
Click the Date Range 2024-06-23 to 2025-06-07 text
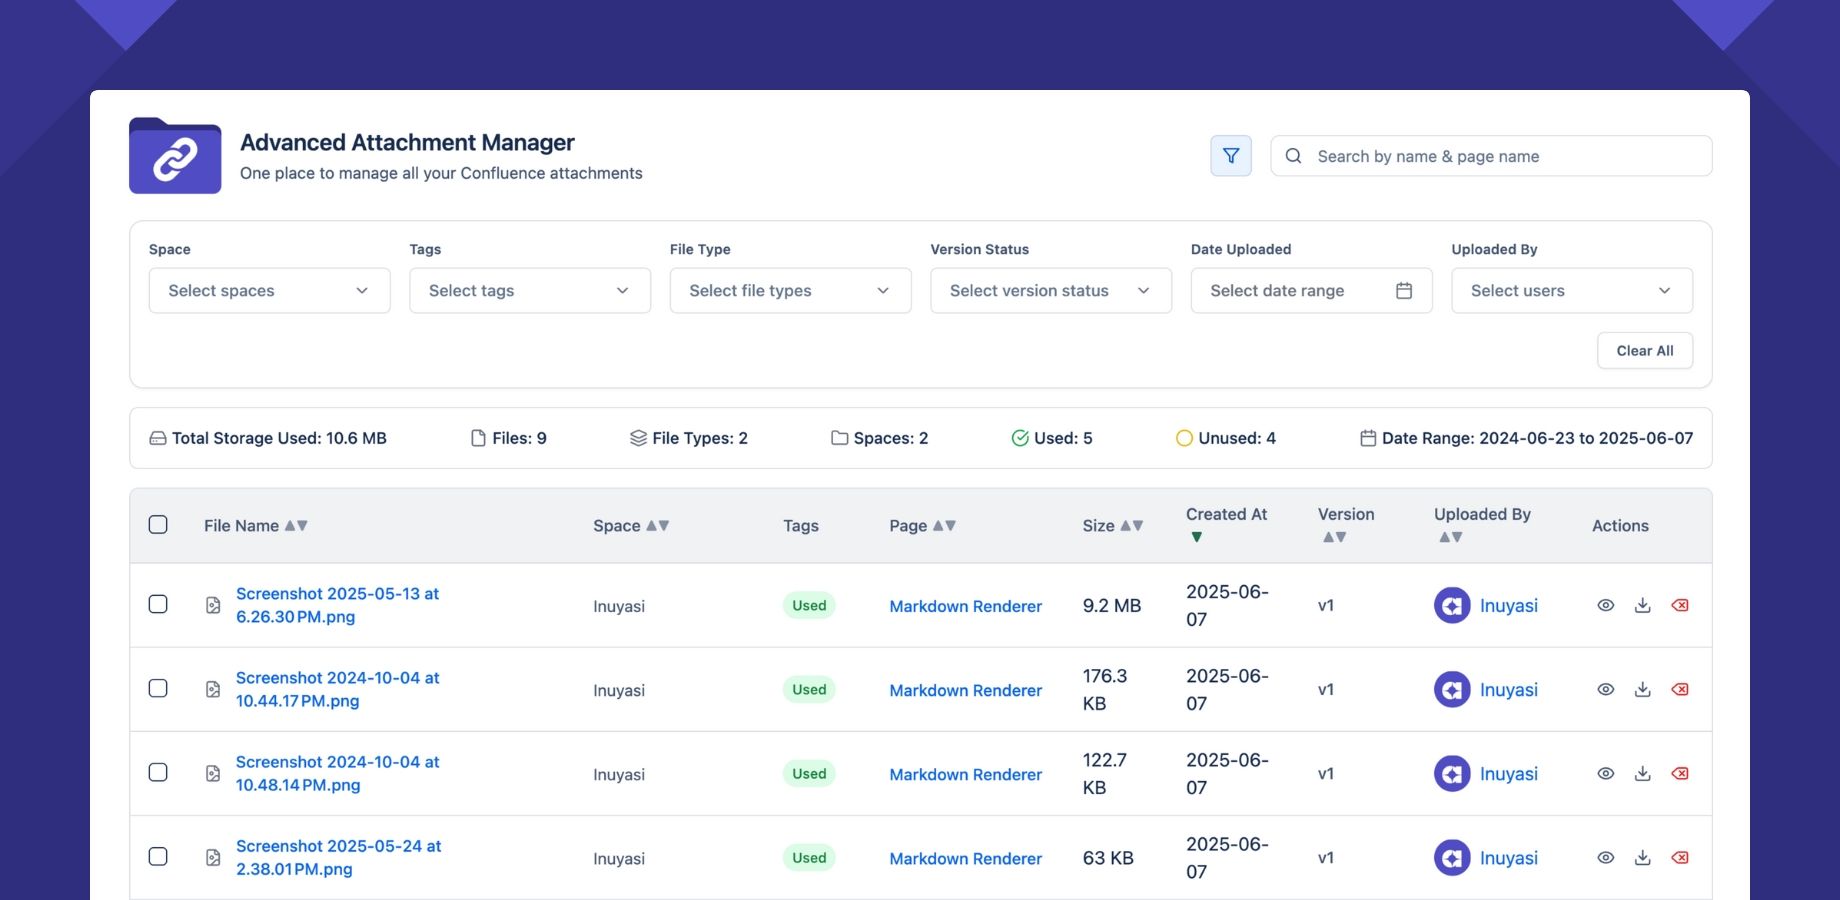pyautogui.click(x=1537, y=438)
